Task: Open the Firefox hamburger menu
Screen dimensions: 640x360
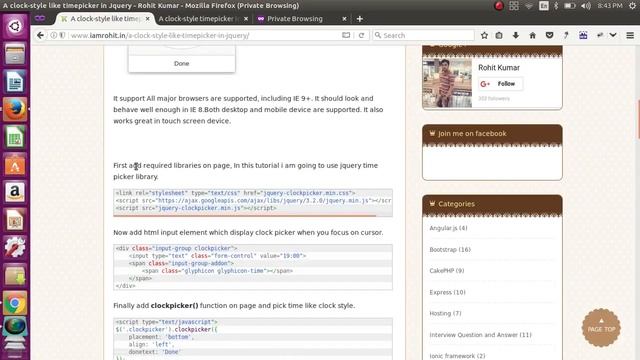Action: click(x=630, y=36)
